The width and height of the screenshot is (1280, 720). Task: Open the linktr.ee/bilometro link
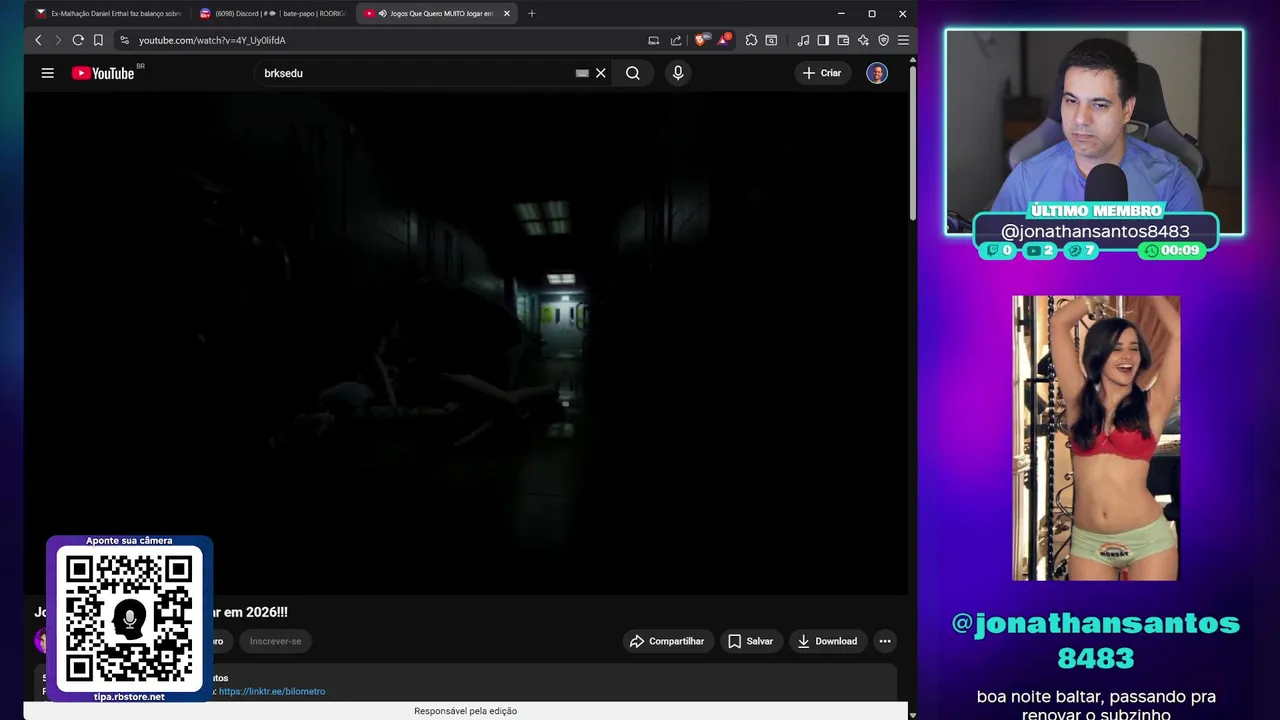click(x=272, y=691)
